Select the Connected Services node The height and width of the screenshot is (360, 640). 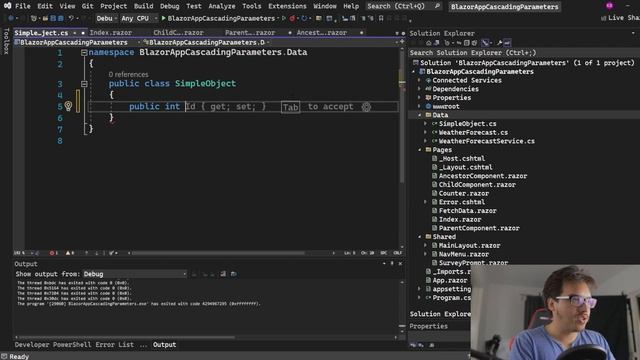coord(467,80)
